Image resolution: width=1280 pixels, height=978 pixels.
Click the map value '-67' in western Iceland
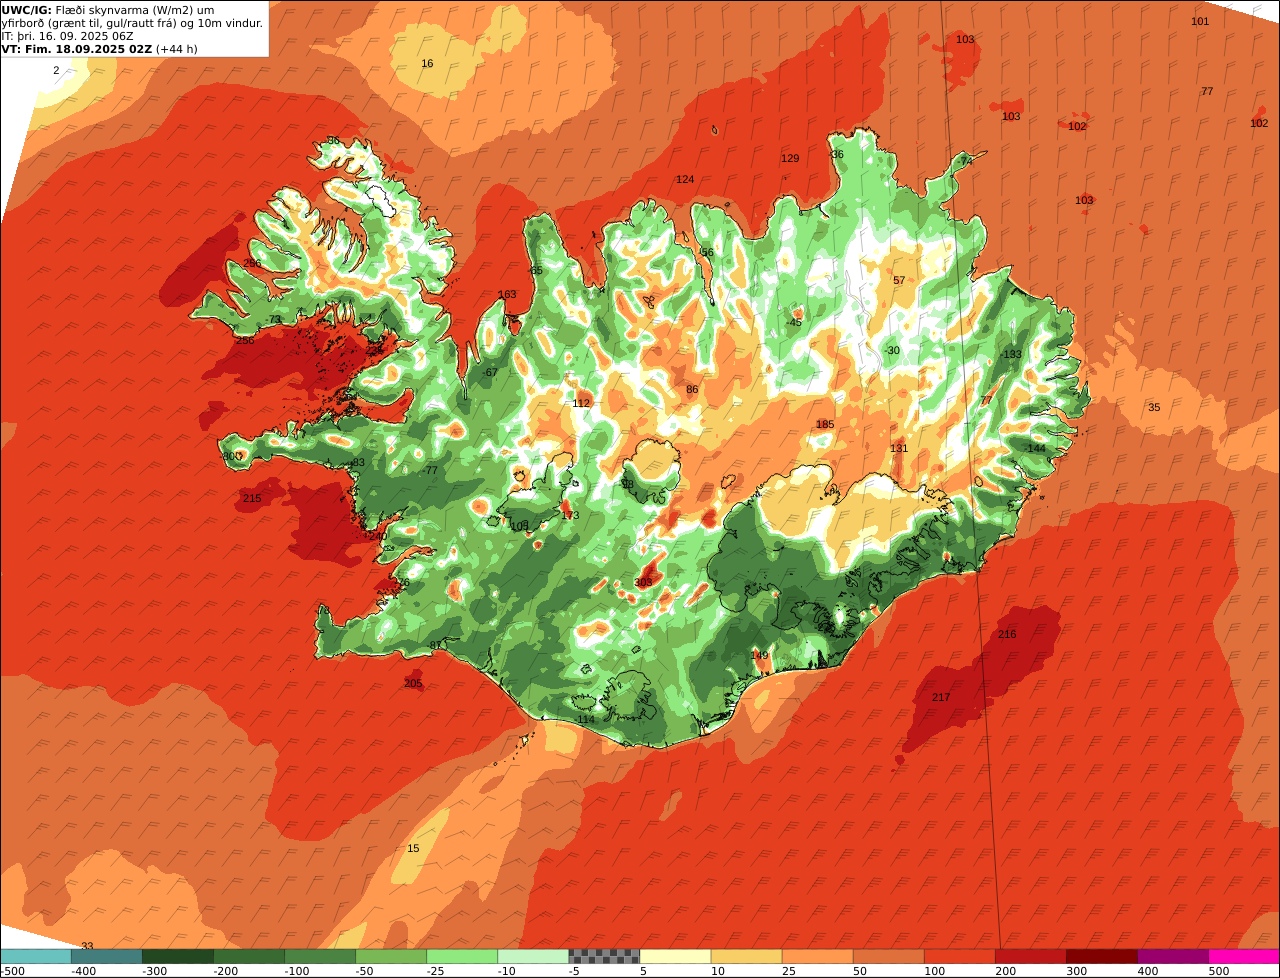[x=490, y=373]
